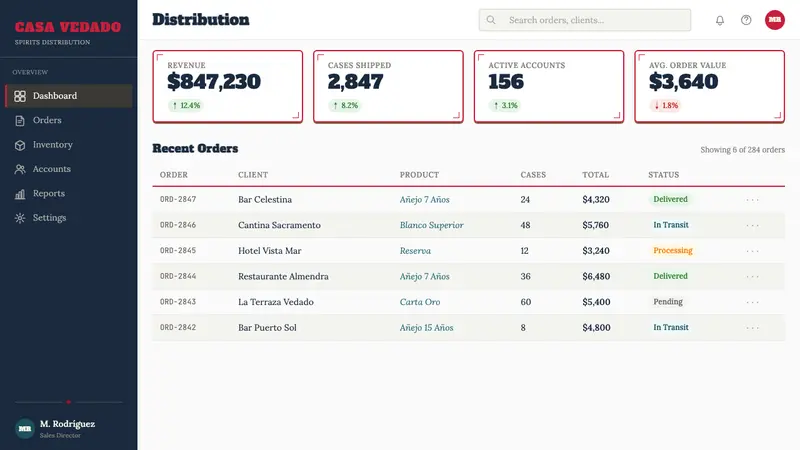
Task: Select client Bar Celestina
Action: (265, 199)
